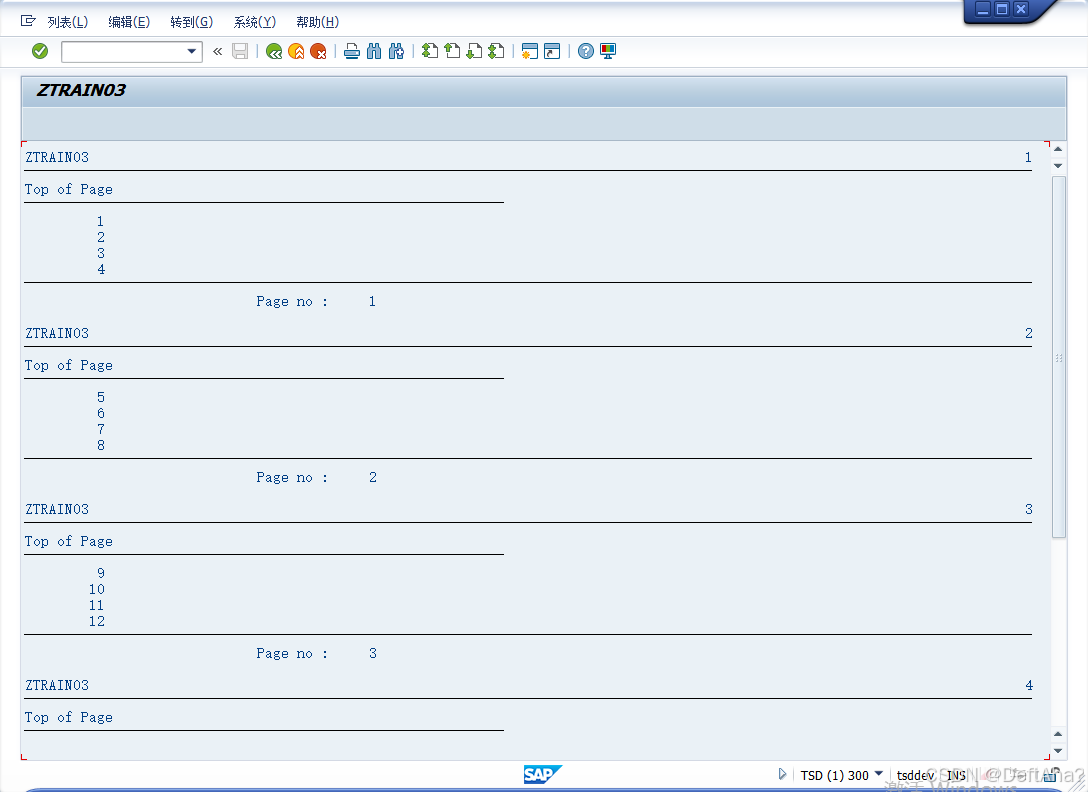The image size is (1088, 792).
Task: Open the 转到(G) menu
Action: [x=192, y=22]
